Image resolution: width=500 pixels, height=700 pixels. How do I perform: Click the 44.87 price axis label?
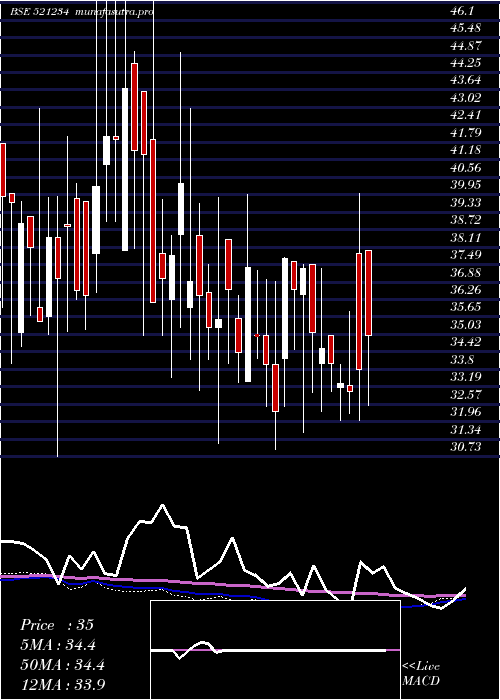point(465,45)
